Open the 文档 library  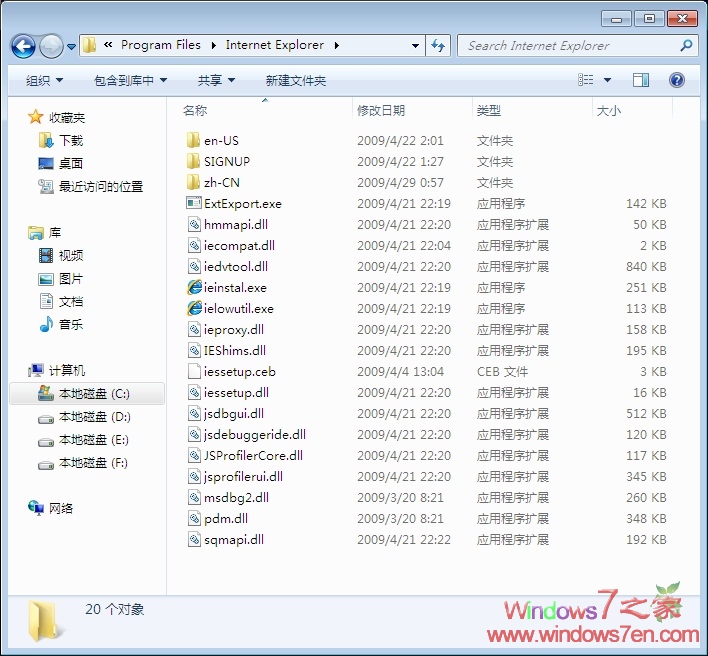point(71,301)
